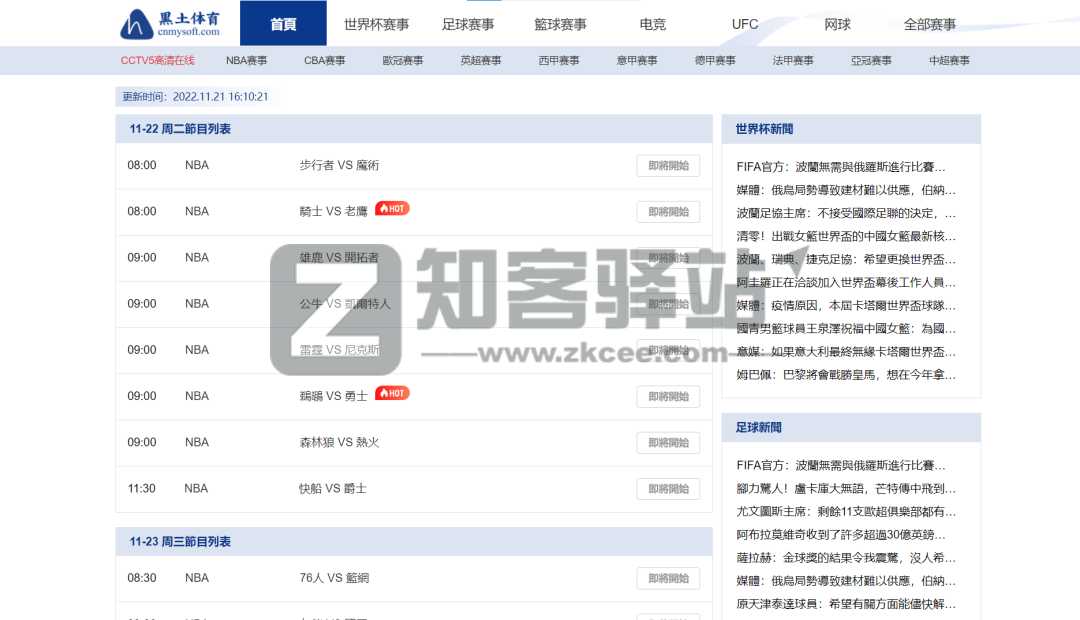This screenshot has width=1080, height=620.
Task: Click the HOT badge beside 鵜鶘 VS 勇士
Action: 391,393
